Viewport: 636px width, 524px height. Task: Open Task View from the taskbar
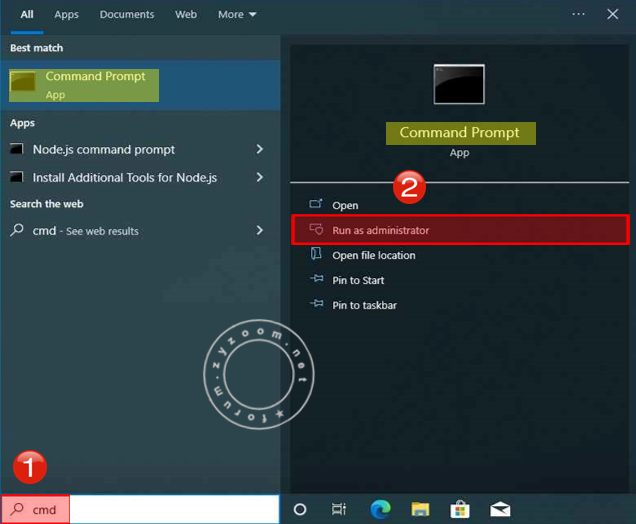pyautogui.click(x=339, y=509)
